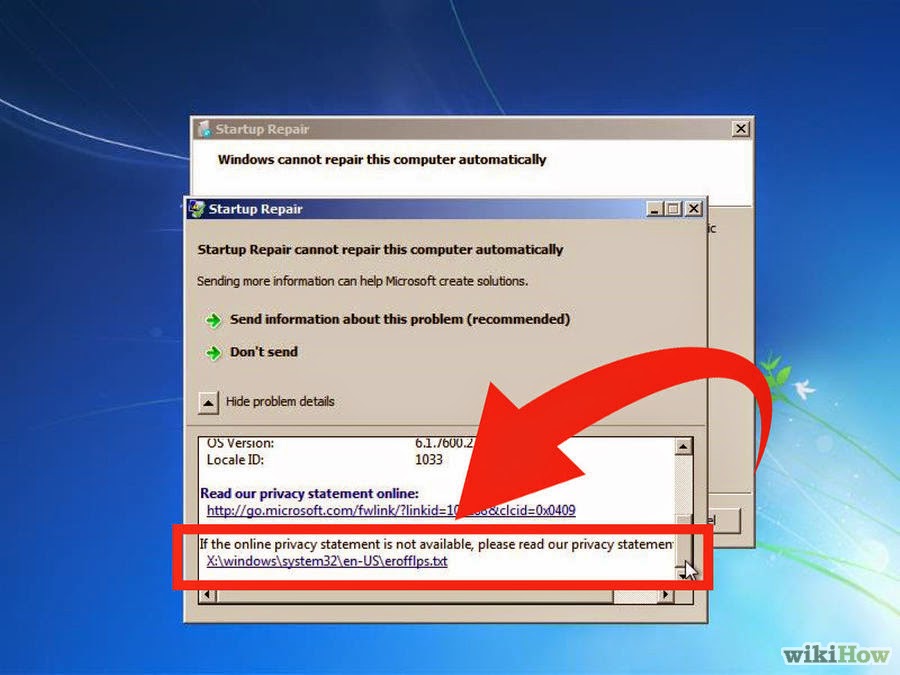Close the front Startup Repair dialog
The height and width of the screenshot is (675, 900).
(694, 209)
